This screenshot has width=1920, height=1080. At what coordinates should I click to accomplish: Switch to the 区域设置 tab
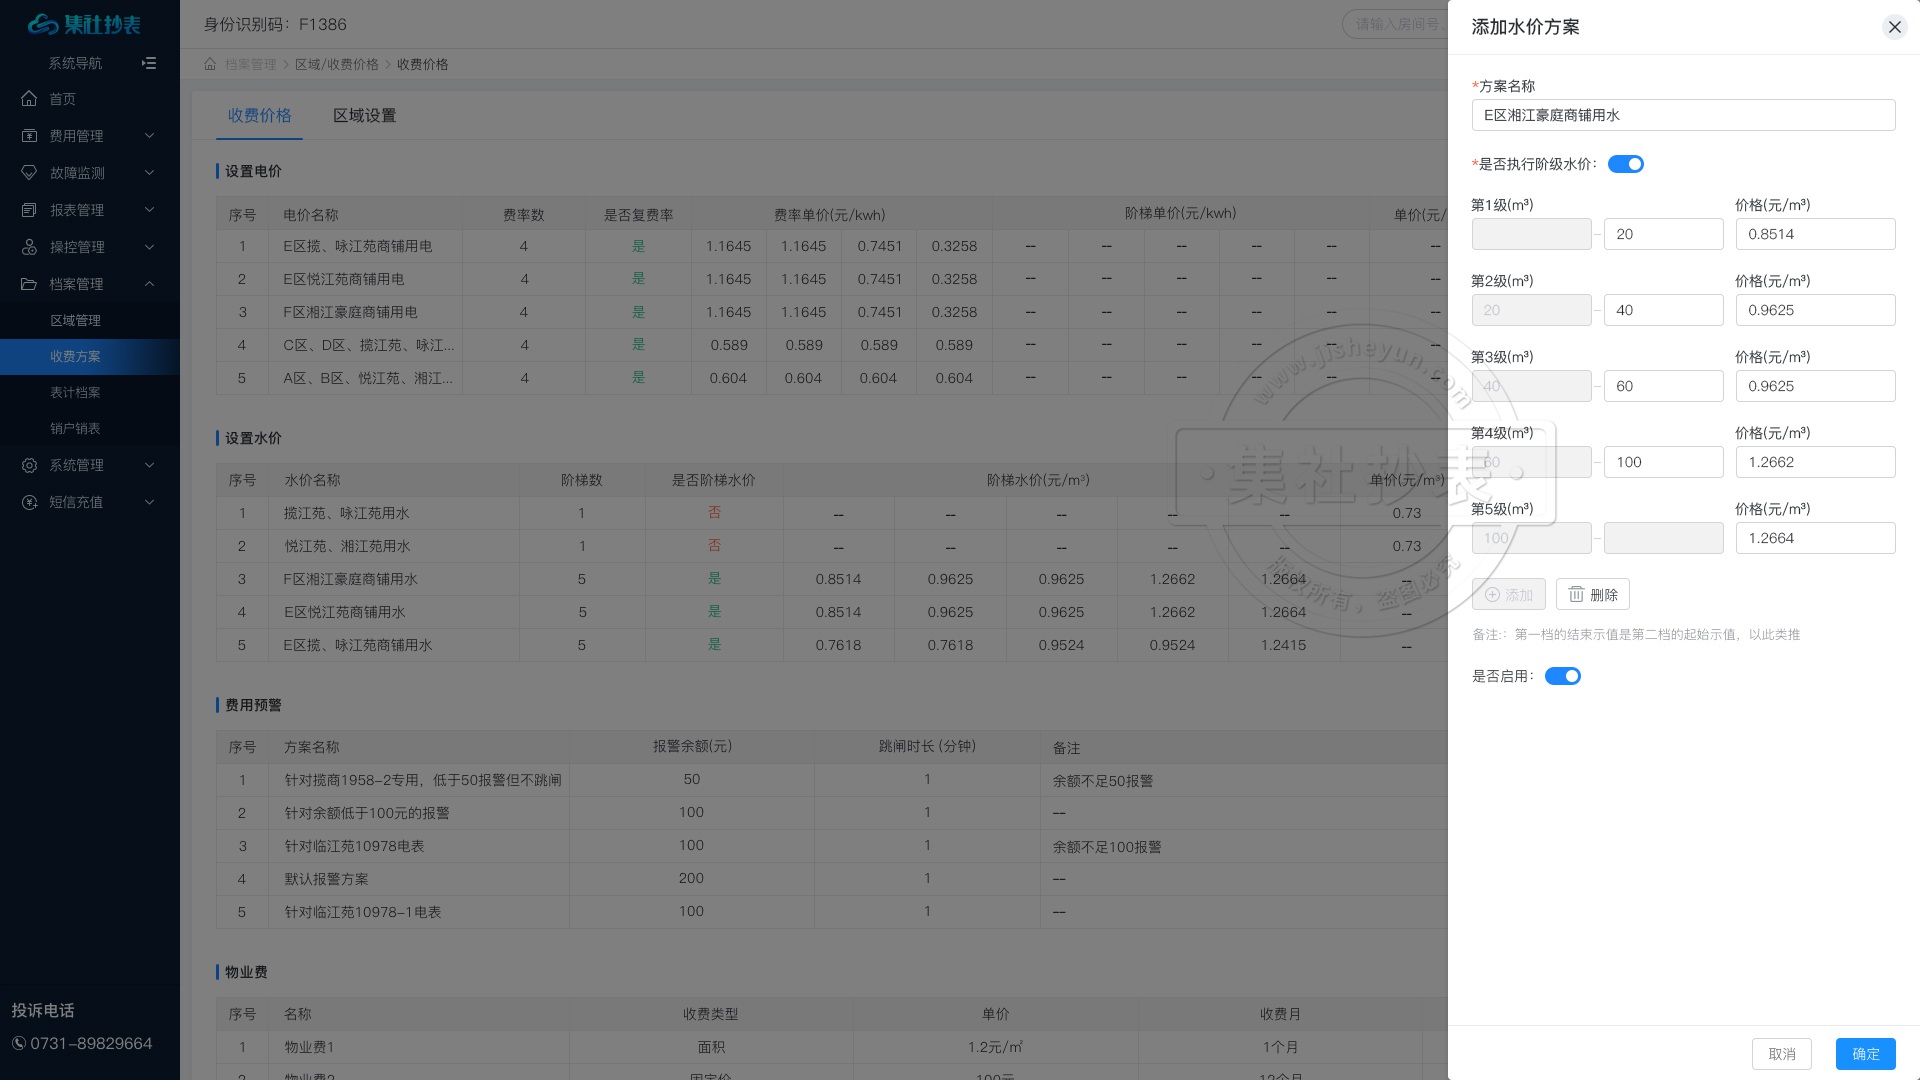click(364, 115)
